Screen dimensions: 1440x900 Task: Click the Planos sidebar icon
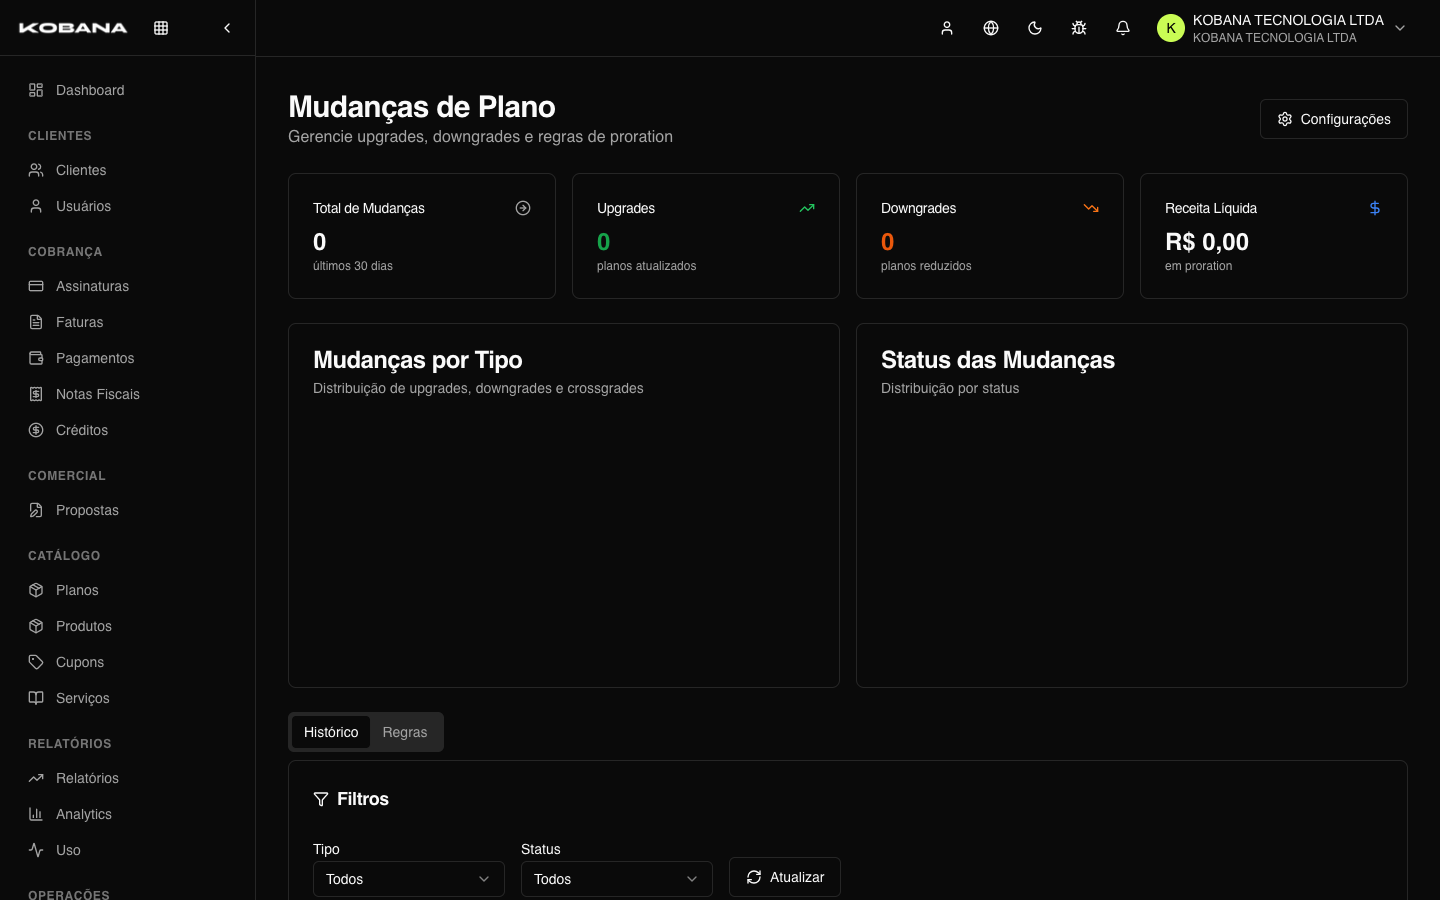tap(36, 590)
